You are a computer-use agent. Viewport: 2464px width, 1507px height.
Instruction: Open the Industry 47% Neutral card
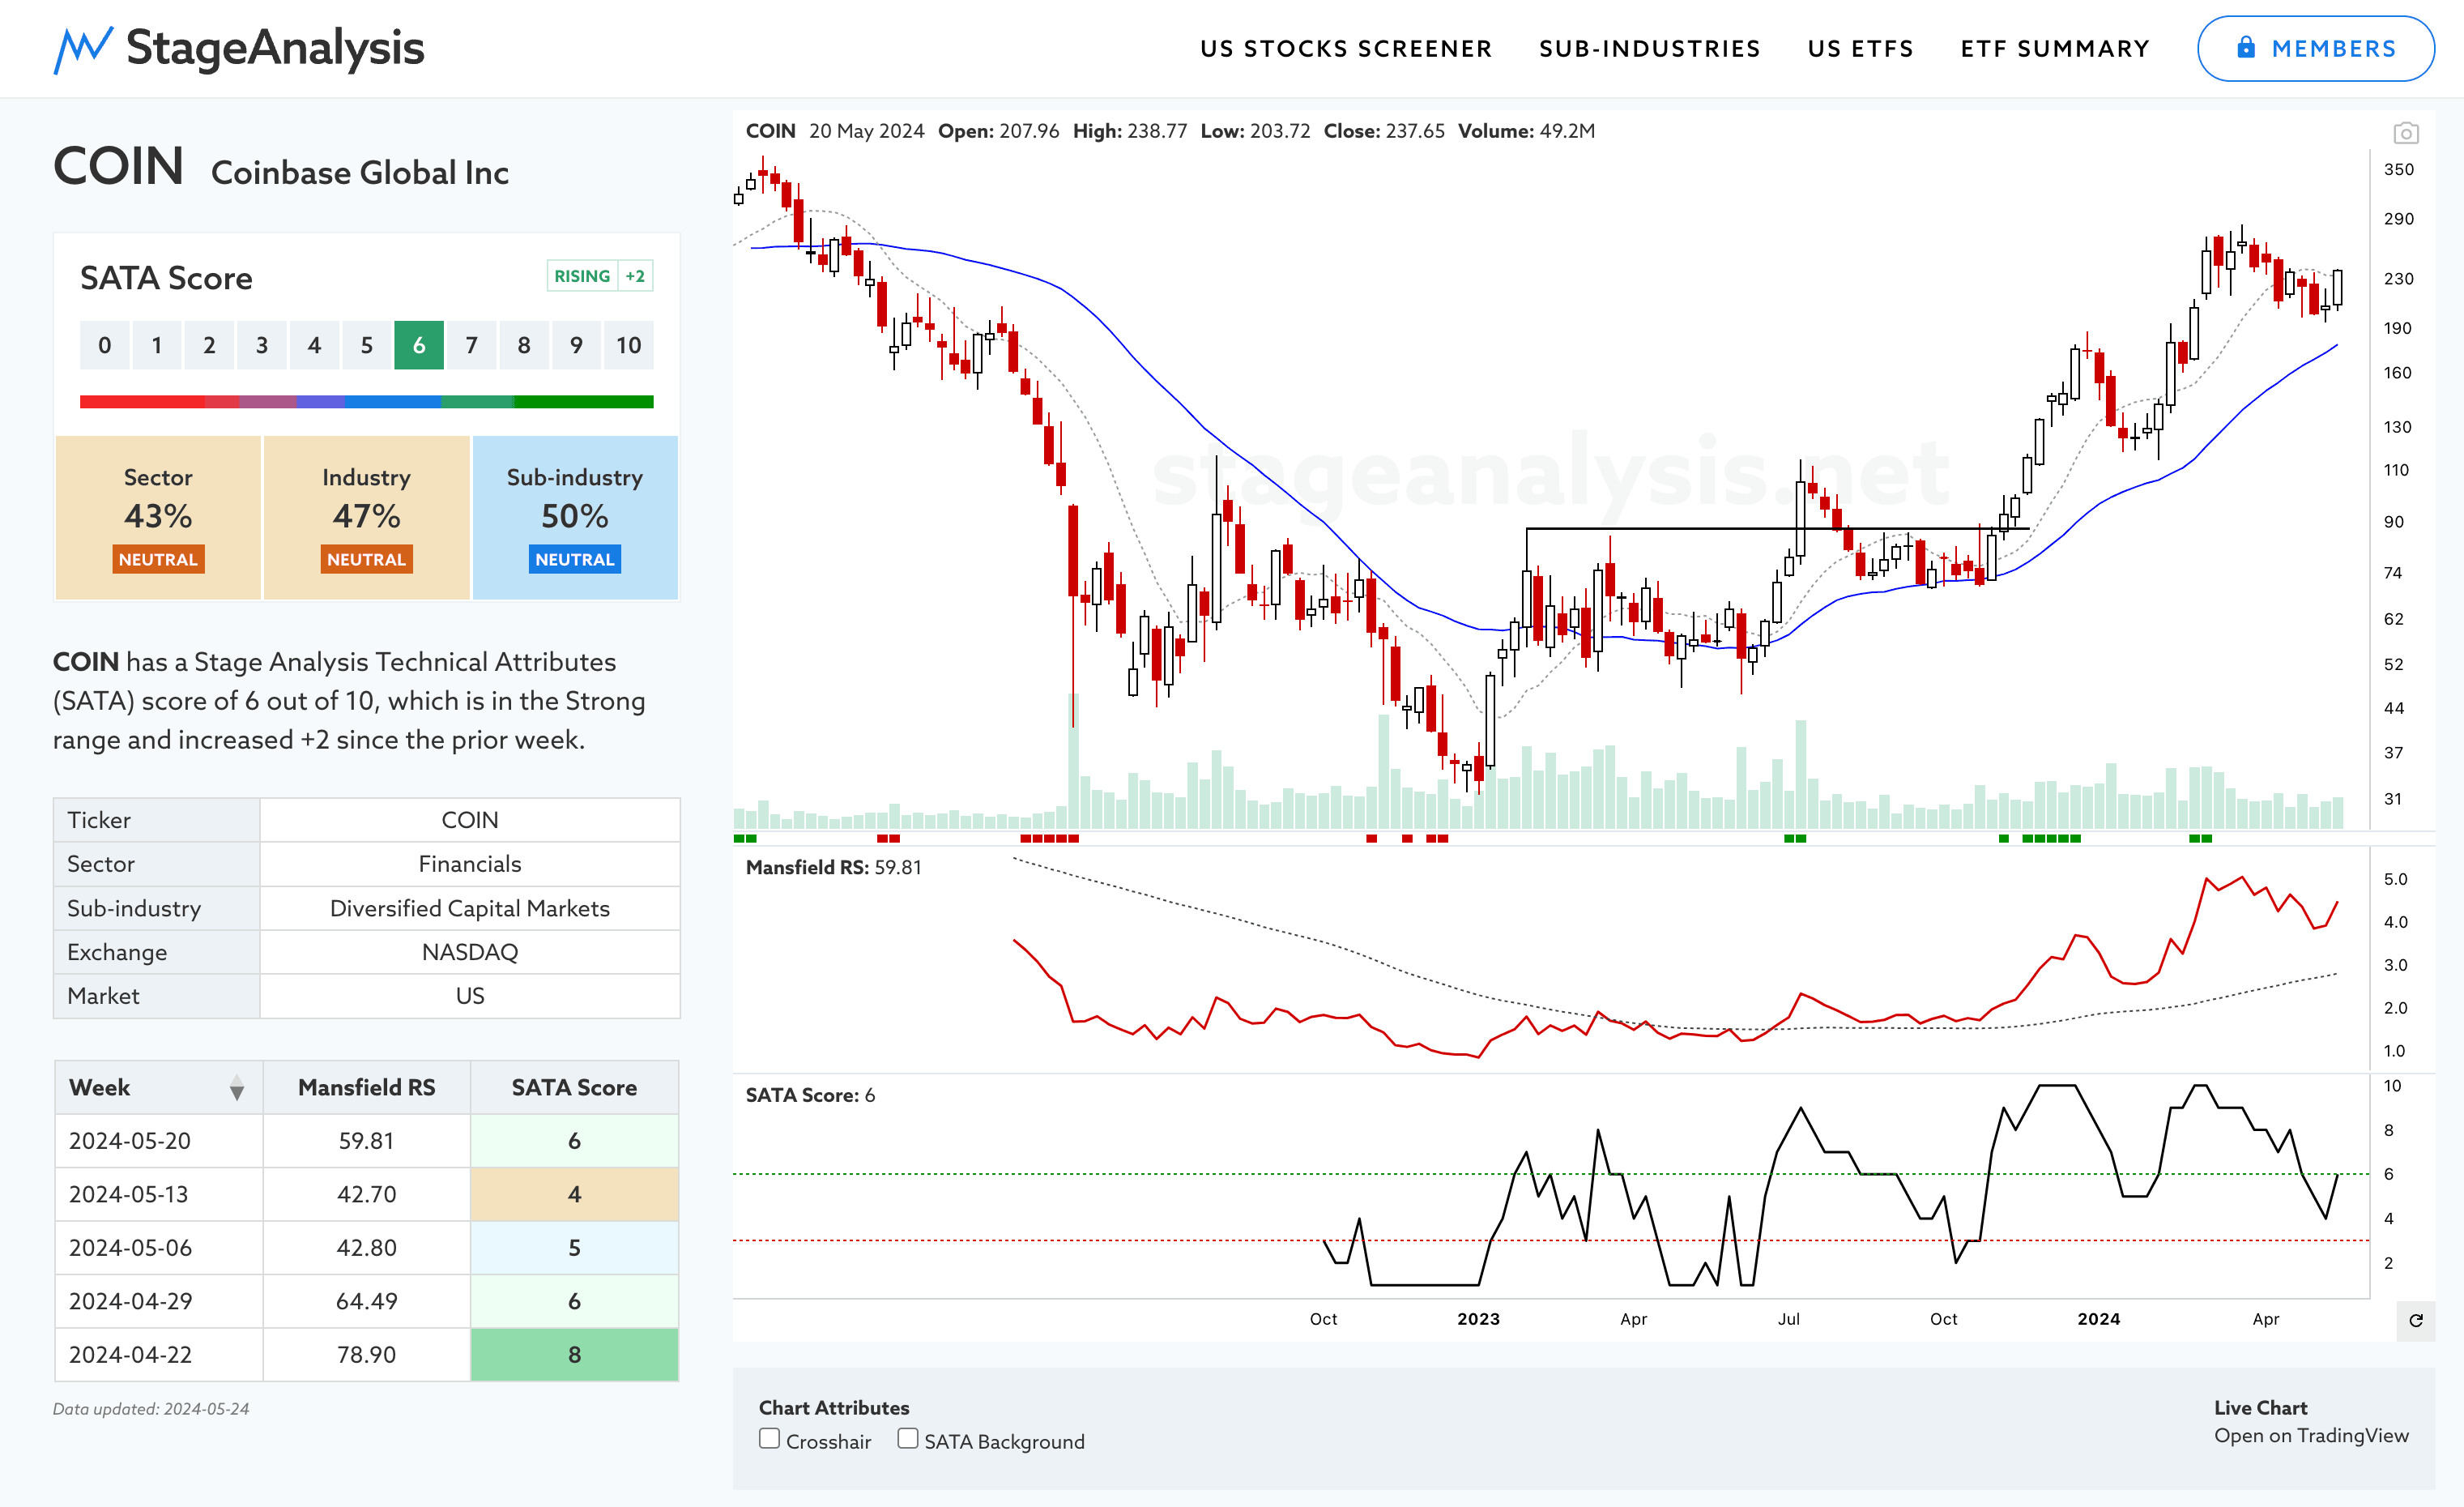coord(366,517)
